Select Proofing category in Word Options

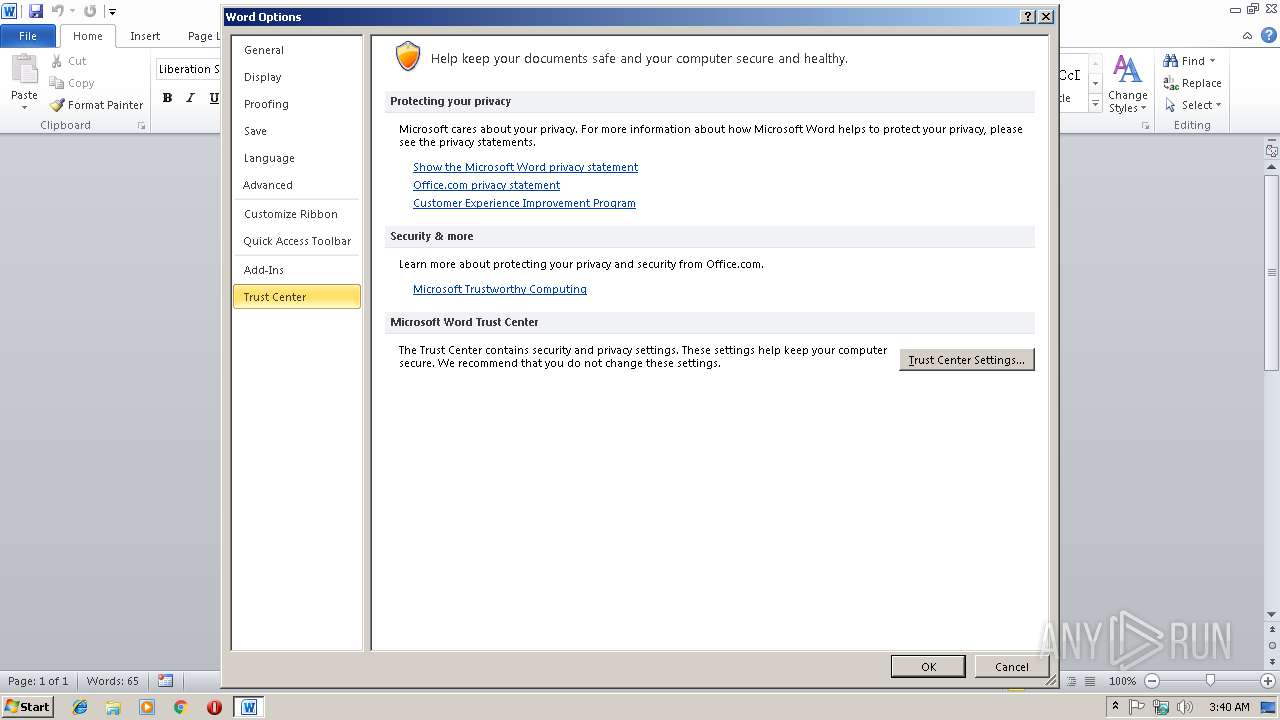point(297,104)
